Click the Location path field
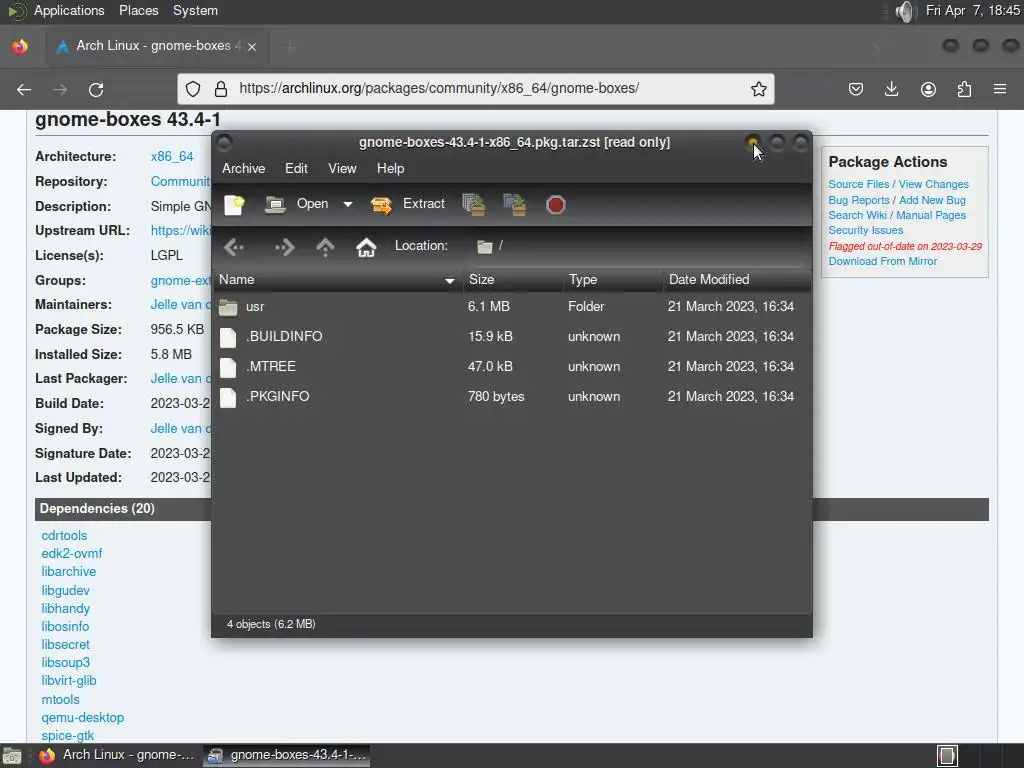The width and height of the screenshot is (1024, 768). pos(640,246)
